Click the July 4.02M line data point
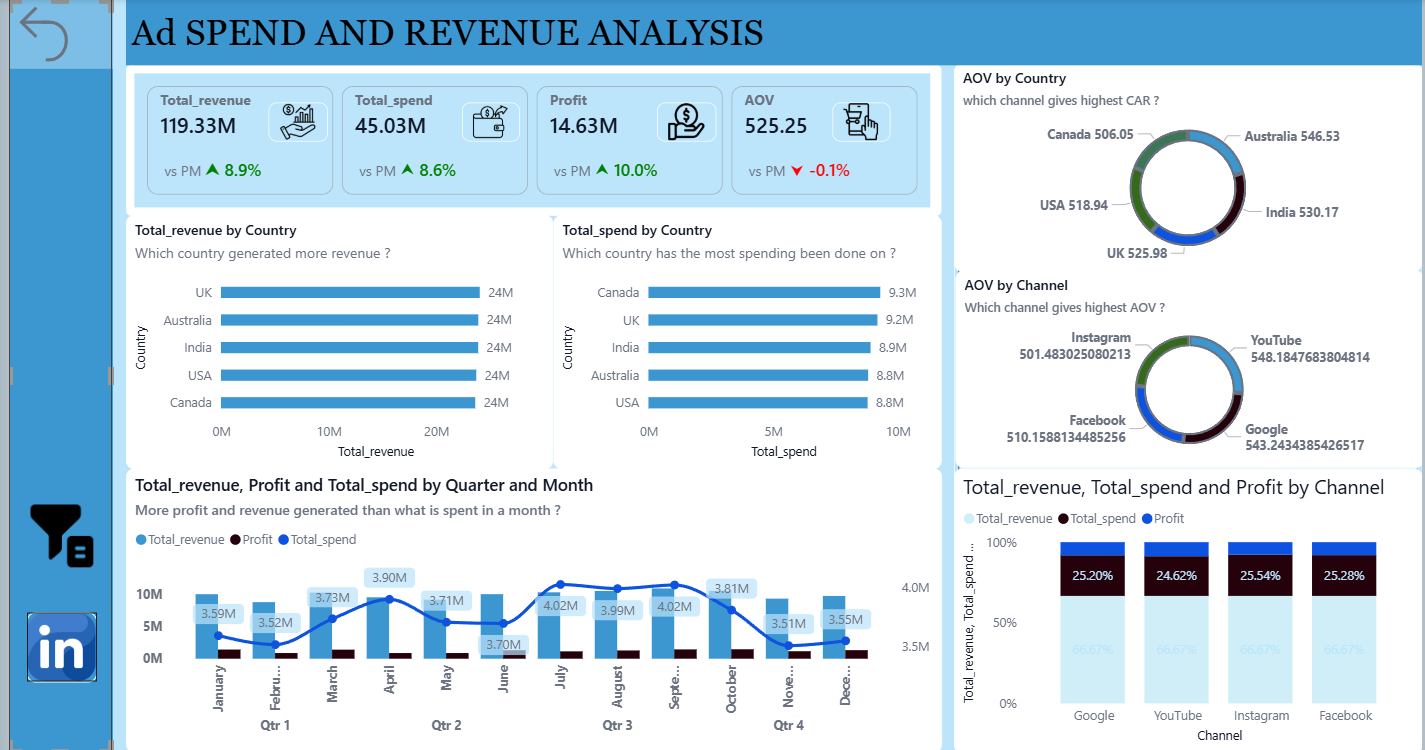The height and width of the screenshot is (750, 1425). coord(560,584)
